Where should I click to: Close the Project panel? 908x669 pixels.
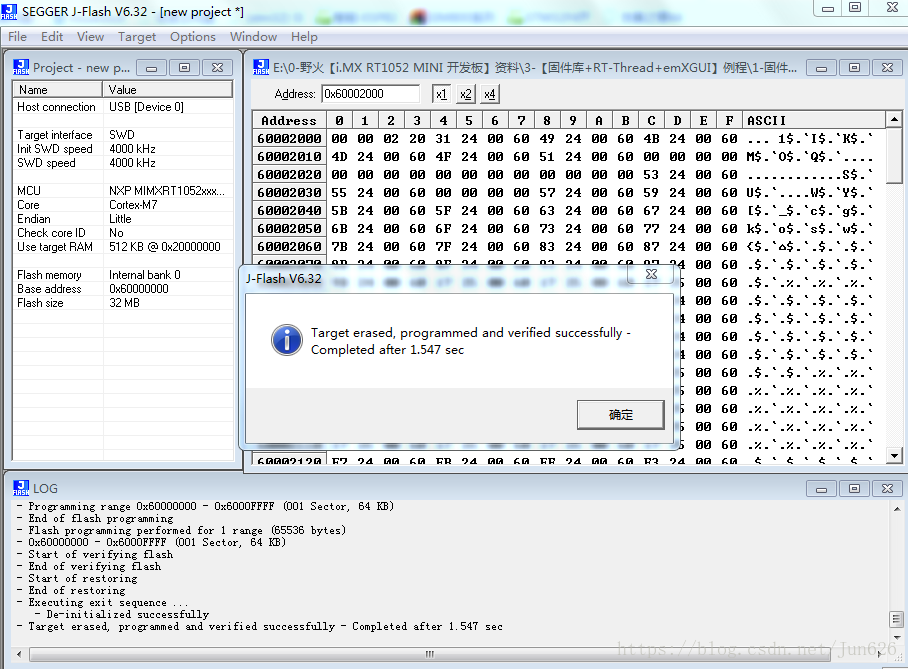click(217, 68)
